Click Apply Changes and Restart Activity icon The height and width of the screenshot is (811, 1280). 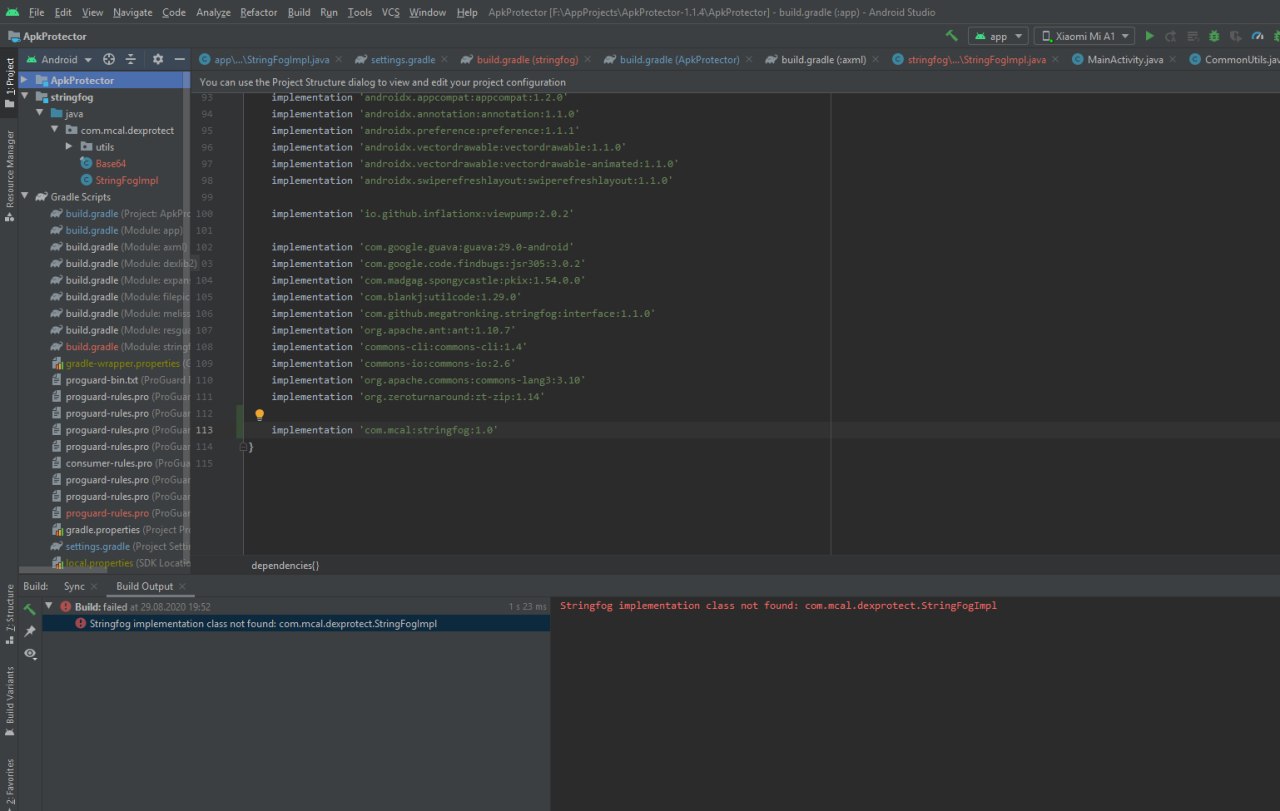(1170, 36)
